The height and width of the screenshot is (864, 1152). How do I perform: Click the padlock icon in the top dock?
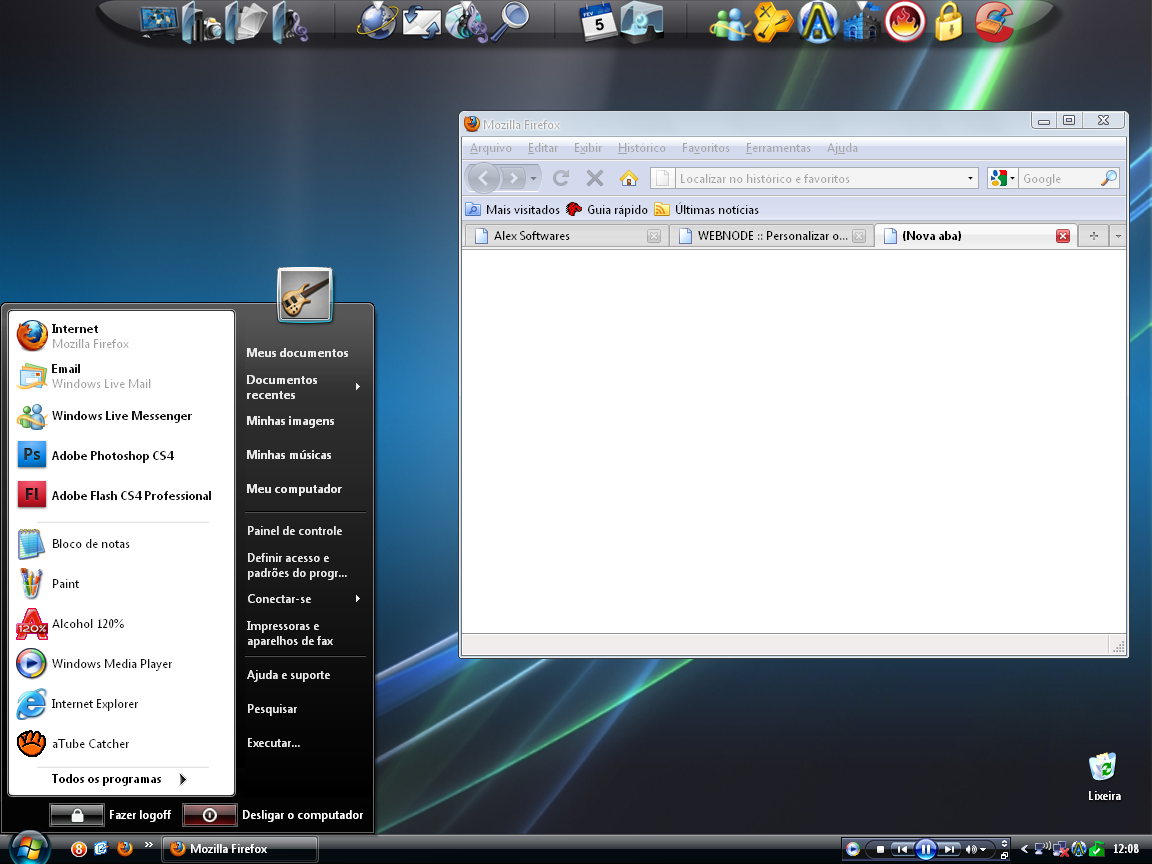(x=948, y=23)
